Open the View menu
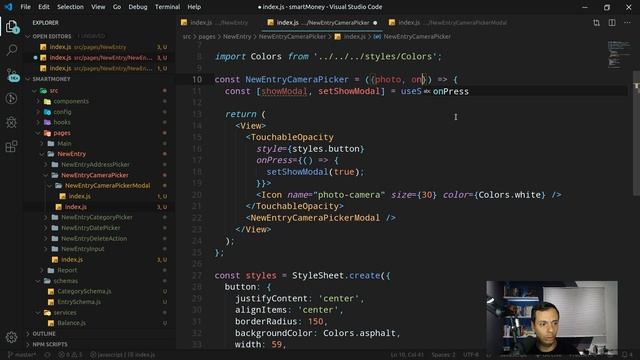 (x=98, y=7)
